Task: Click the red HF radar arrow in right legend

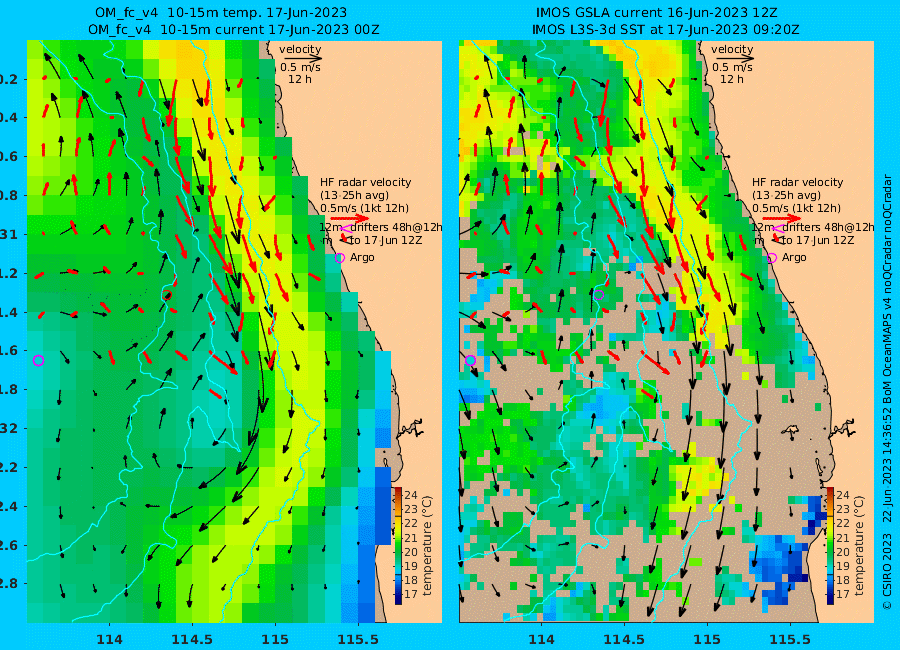Action: (782, 218)
